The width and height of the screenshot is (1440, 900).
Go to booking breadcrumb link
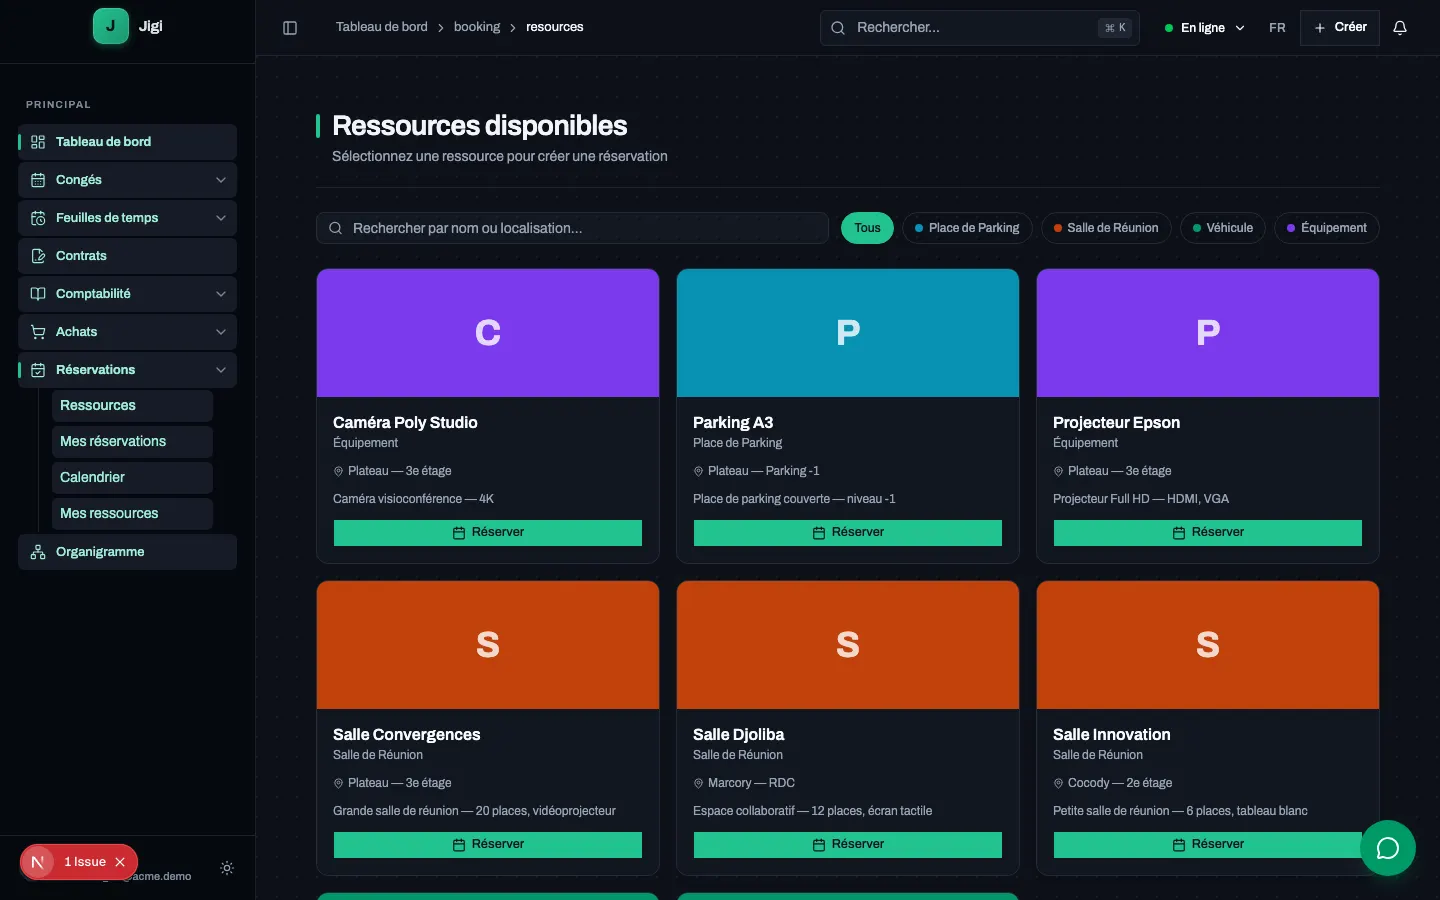pyautogui.click(x=477, y=27)
